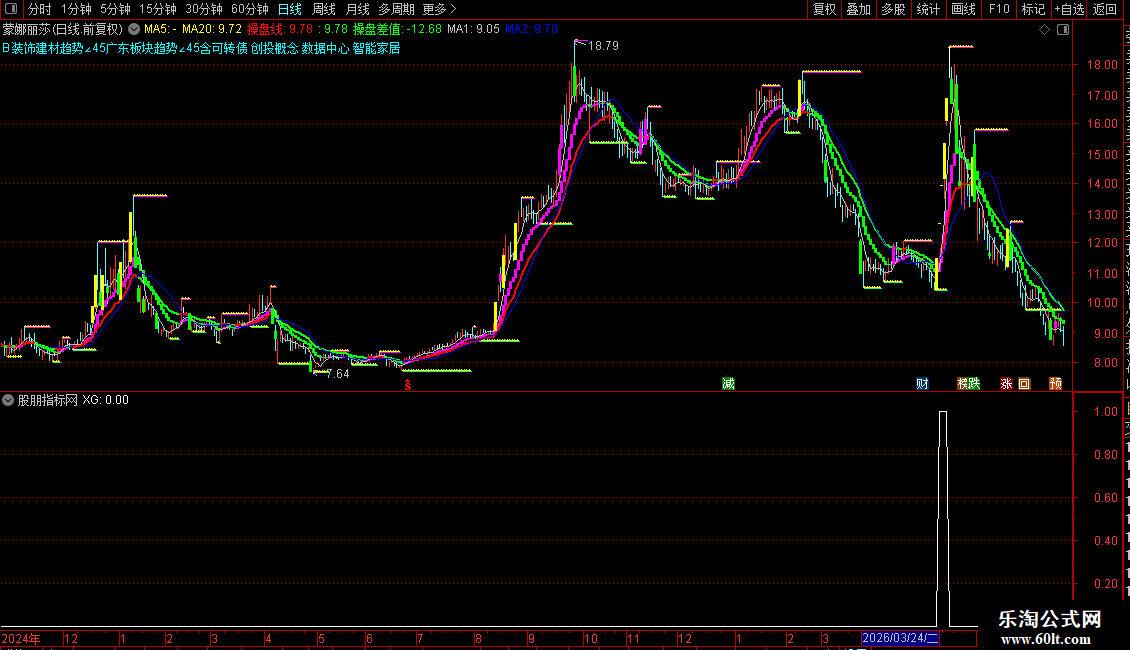
Task: Click the 2024年 label on the time axis
Action: 21,638
